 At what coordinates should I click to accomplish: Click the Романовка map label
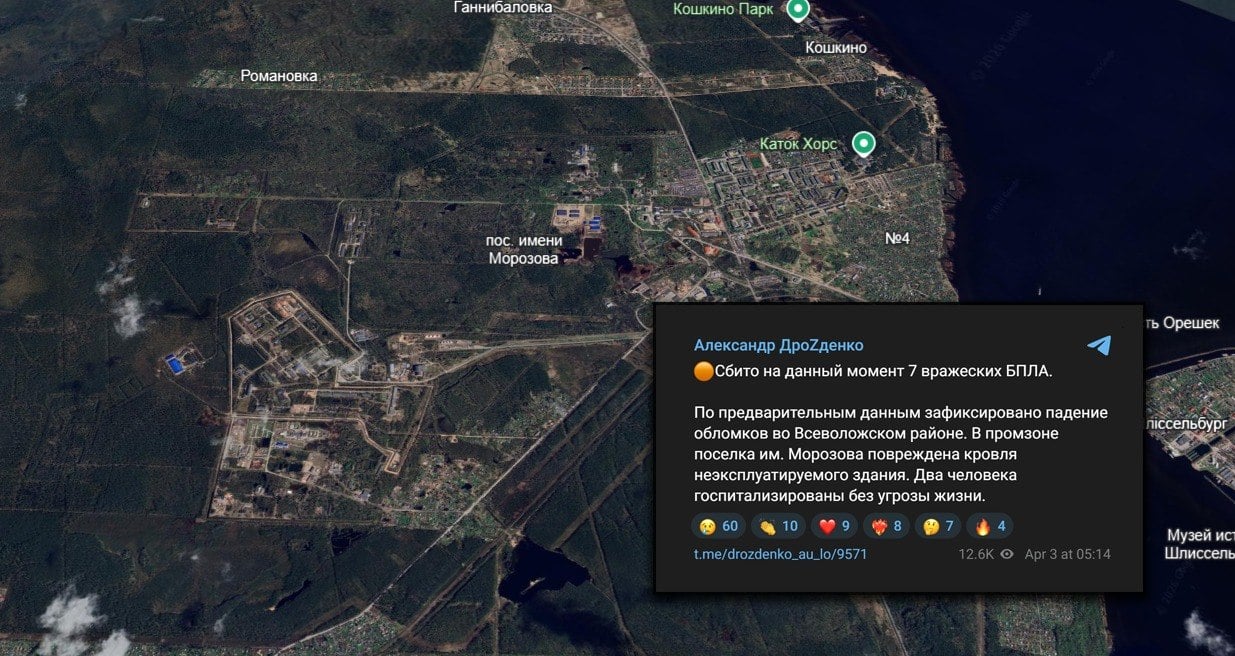tap(279, 76)
